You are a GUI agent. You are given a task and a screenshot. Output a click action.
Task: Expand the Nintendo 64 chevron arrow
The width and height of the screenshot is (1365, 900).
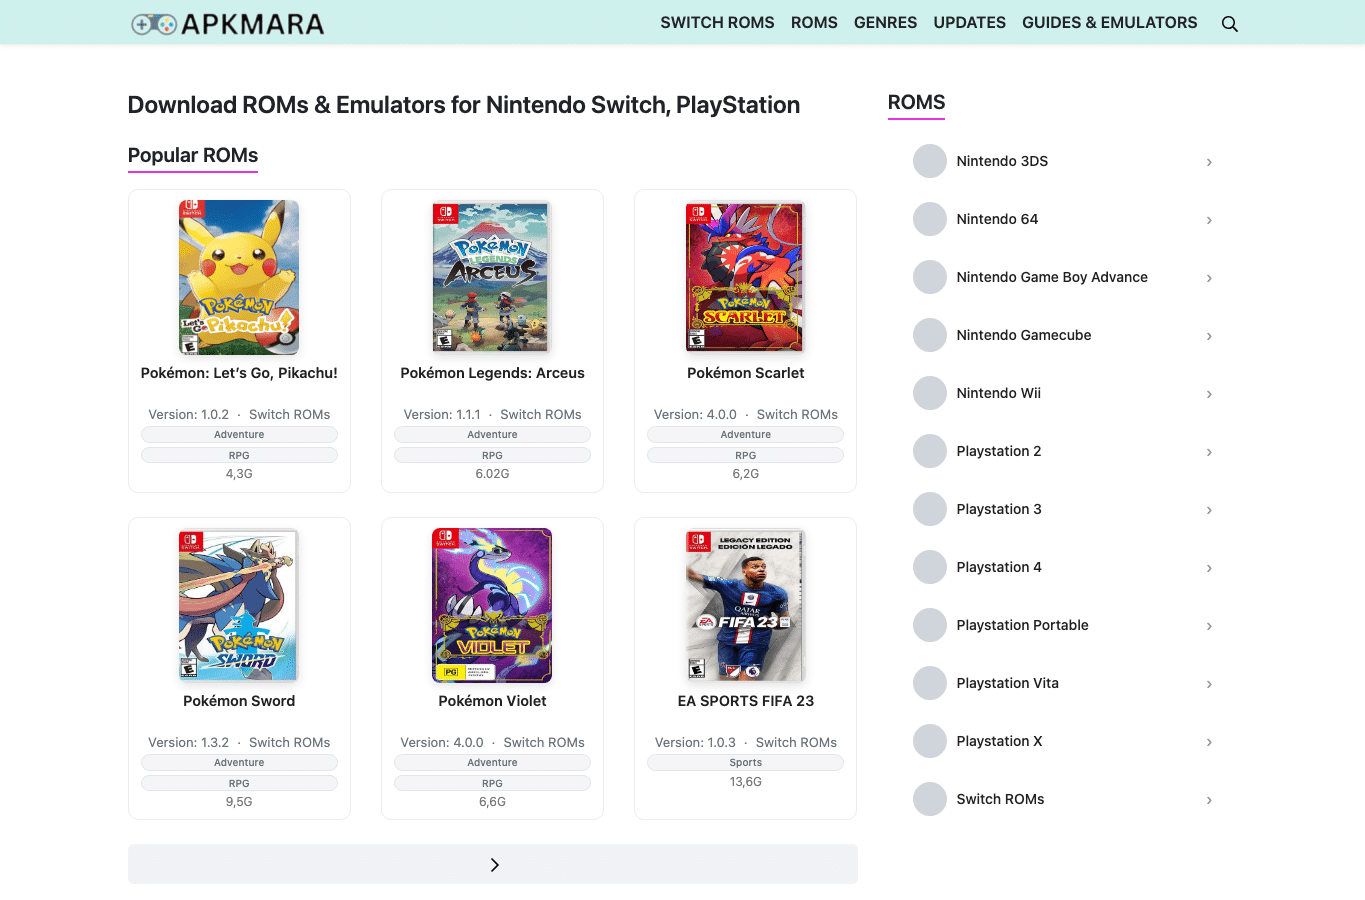pos(1209,220)
